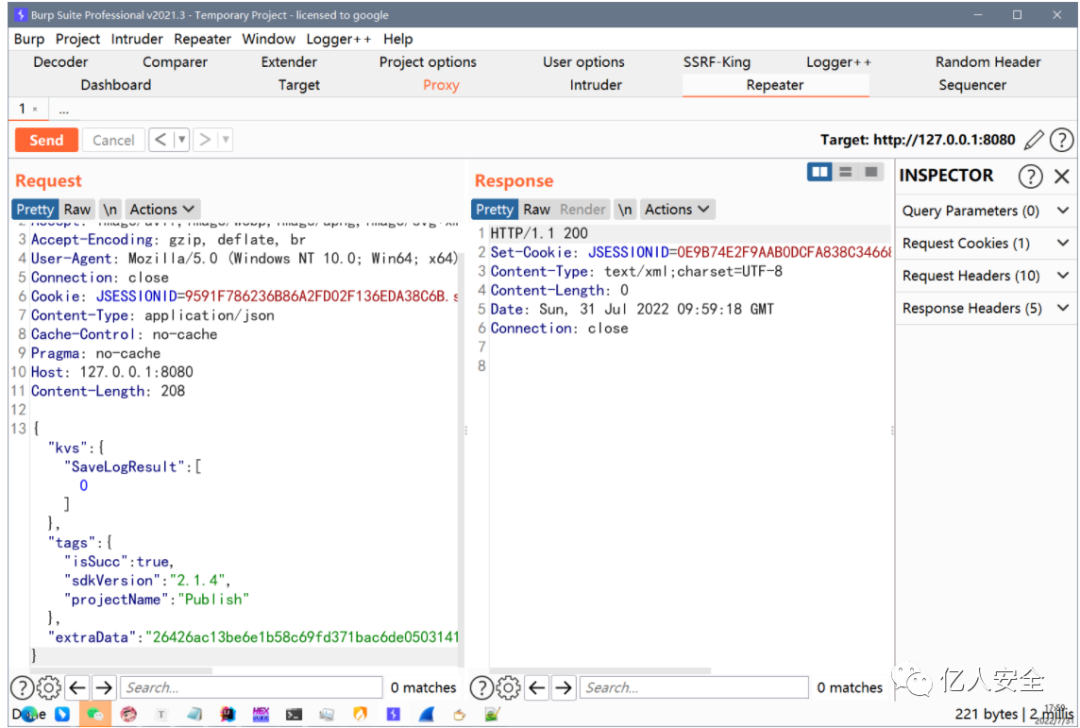Switch Response view to Pretty
This screenshot has width=1080, height=728.
pos(495,209)
